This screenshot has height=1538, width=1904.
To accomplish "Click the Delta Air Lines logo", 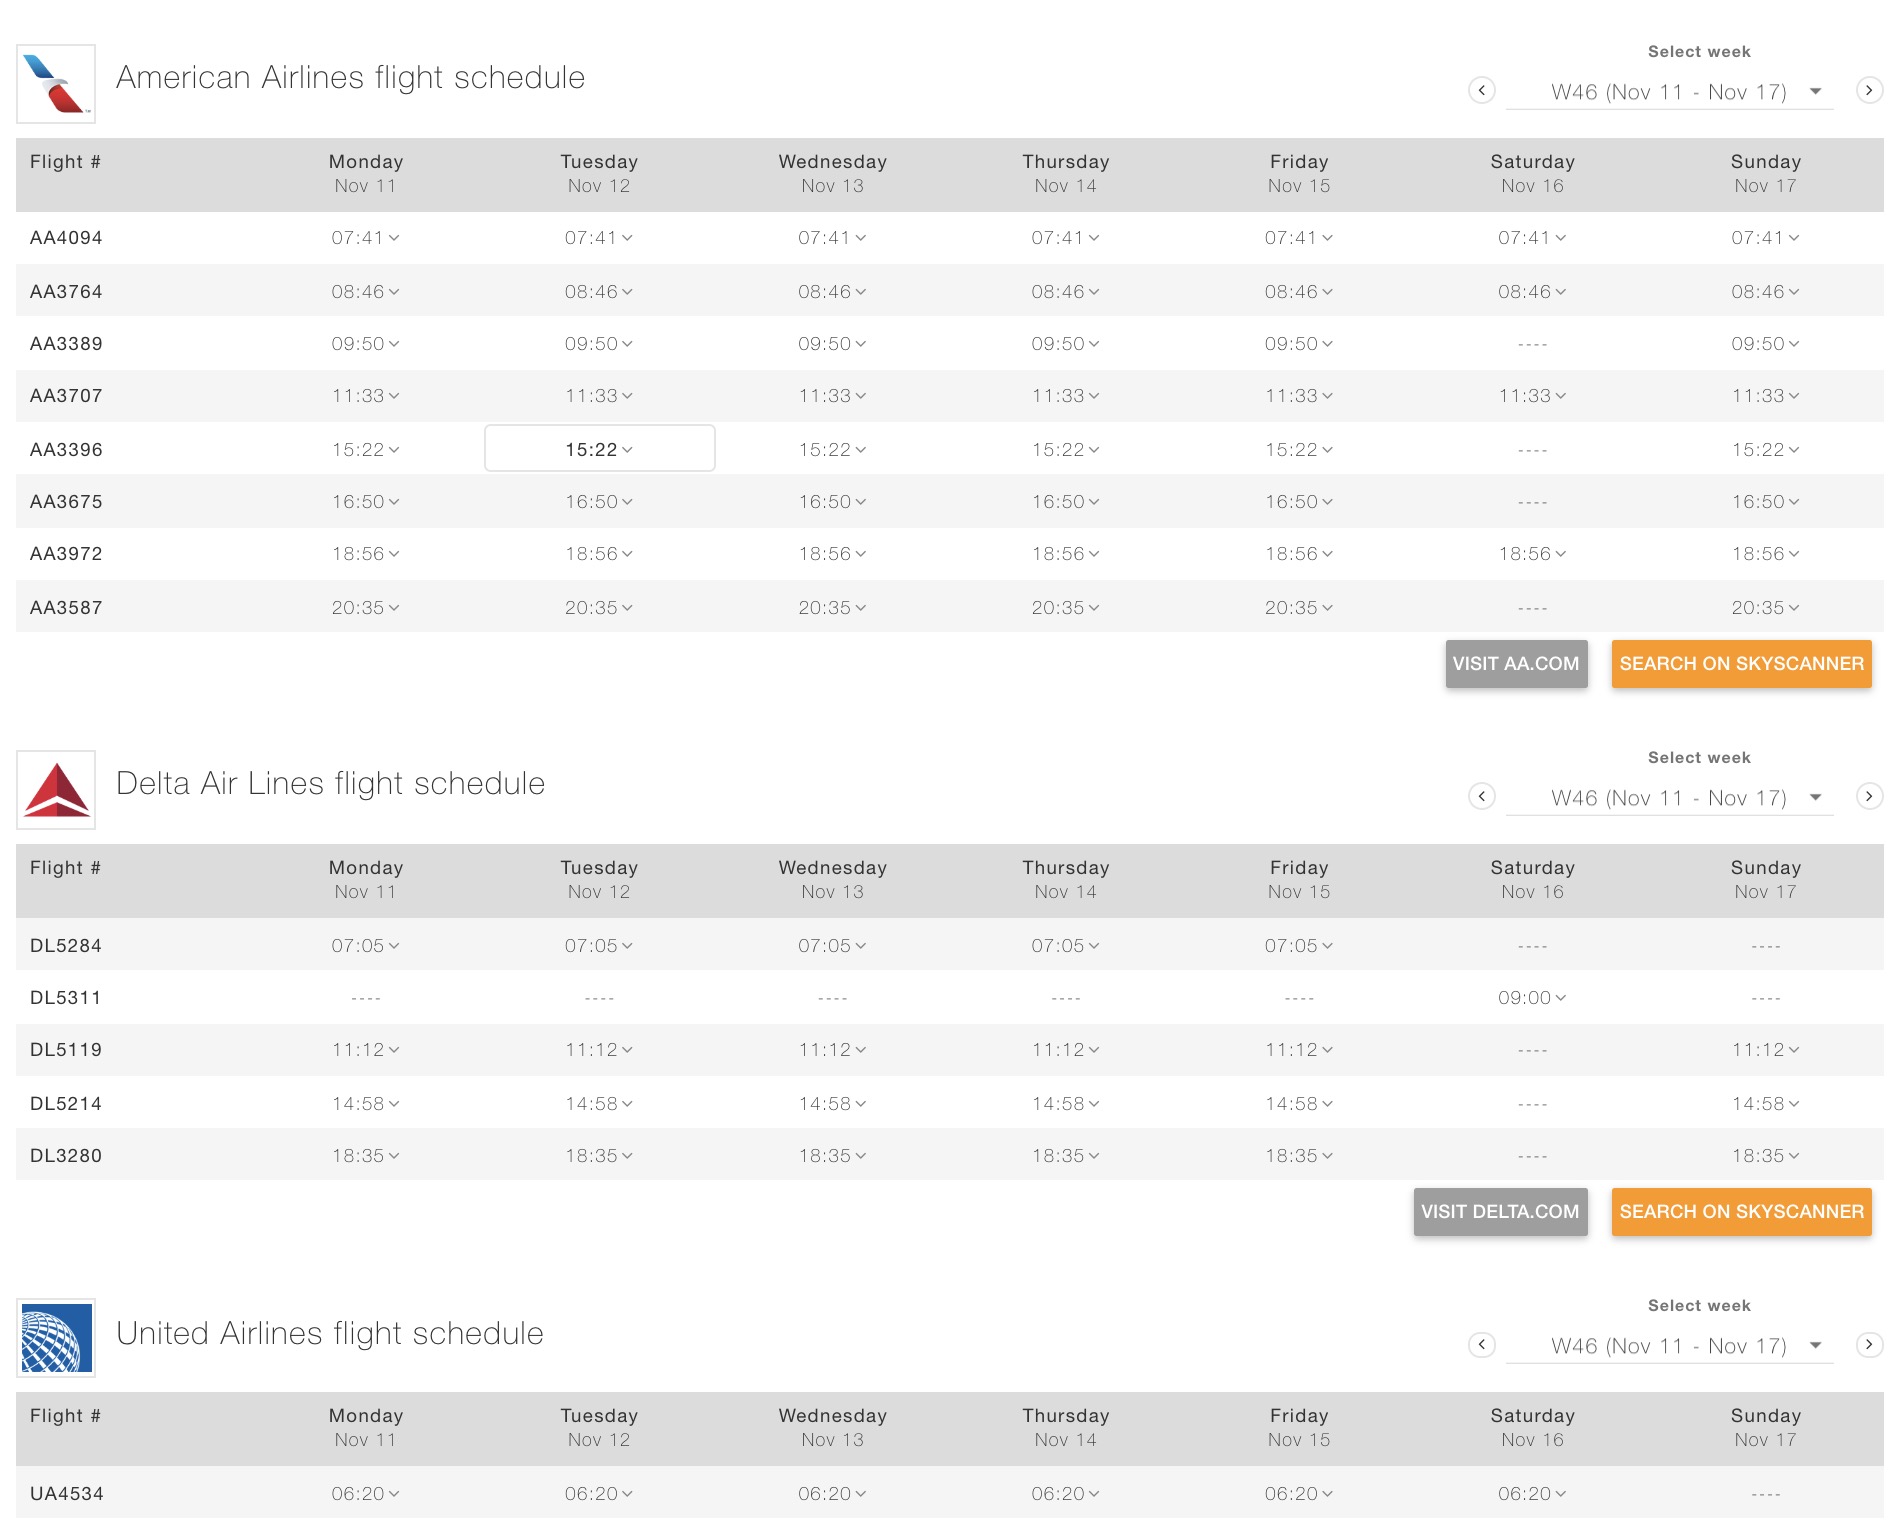I will pyautogui.click(x=56, y=790).
